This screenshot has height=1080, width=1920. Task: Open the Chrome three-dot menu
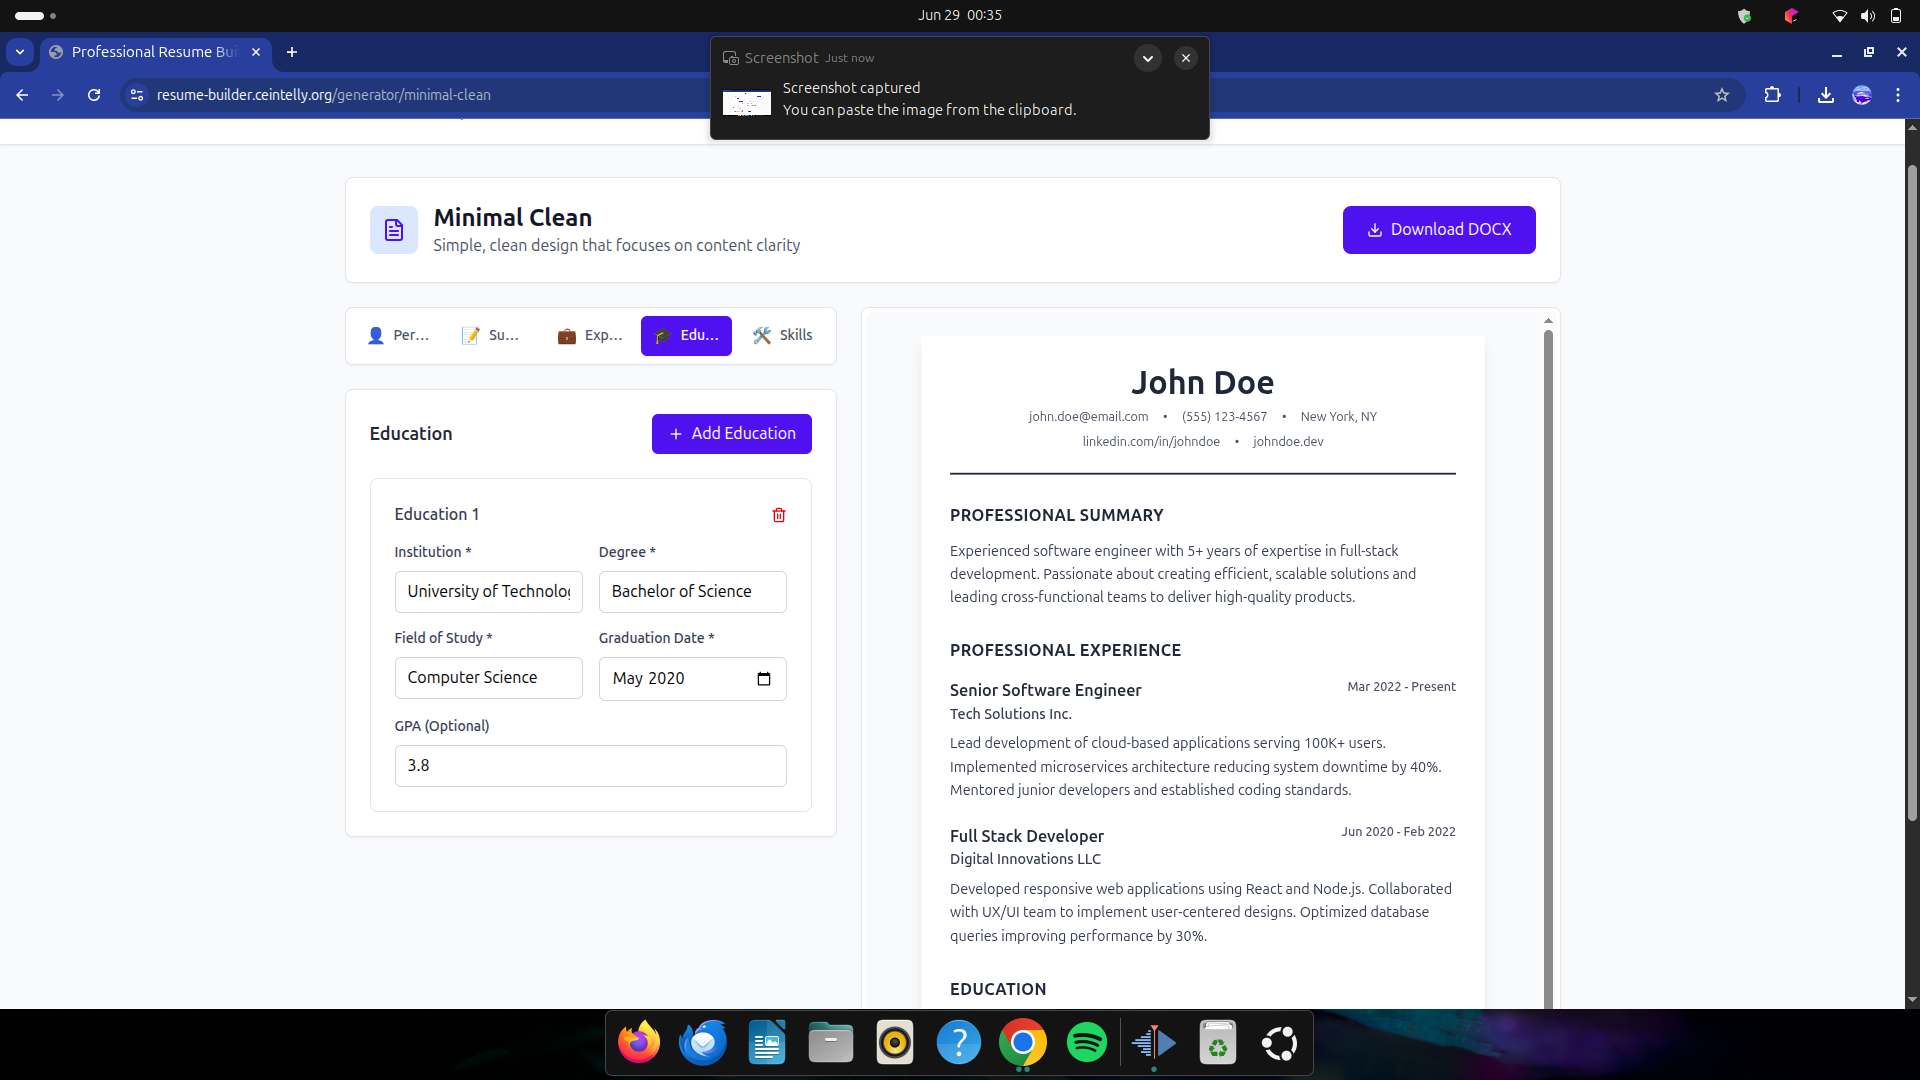(x=1897, y=95)
